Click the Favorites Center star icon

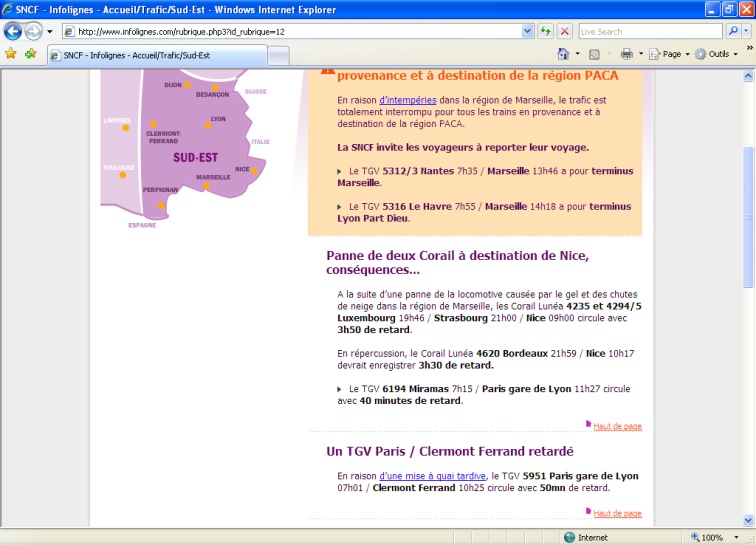[11, 54]
